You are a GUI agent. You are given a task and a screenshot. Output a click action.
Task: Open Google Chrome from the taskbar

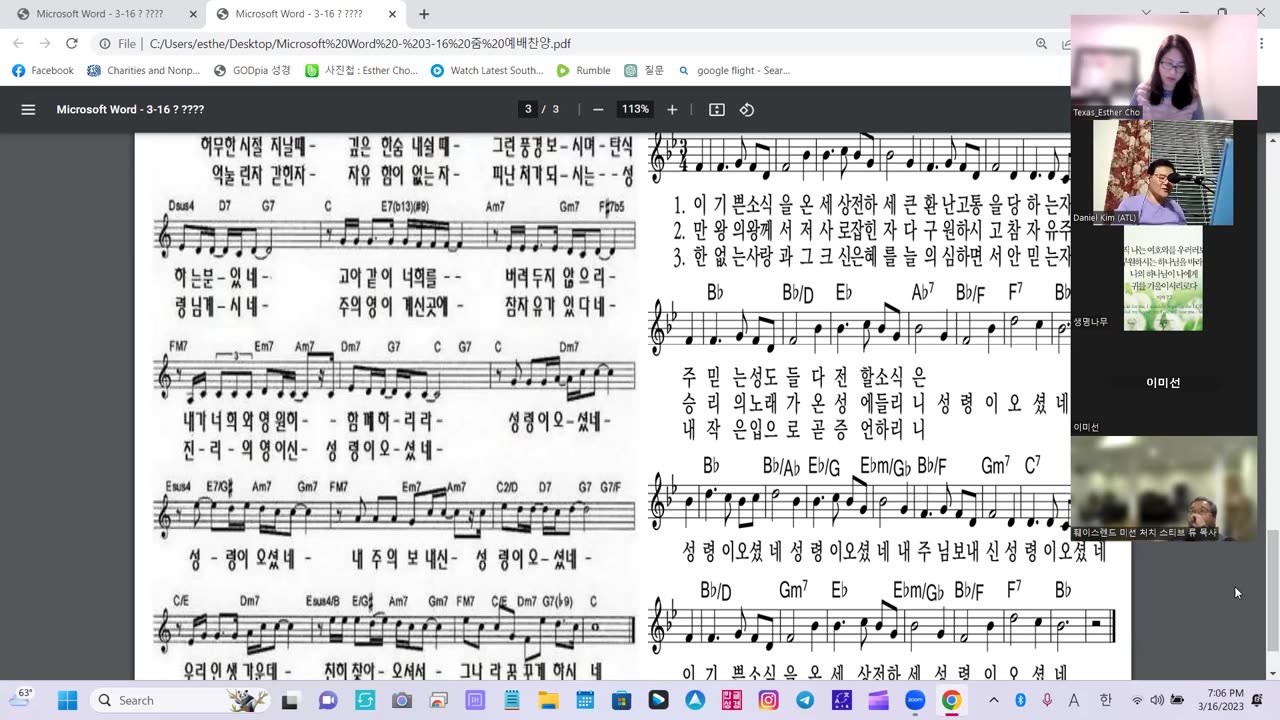(951, 700)
